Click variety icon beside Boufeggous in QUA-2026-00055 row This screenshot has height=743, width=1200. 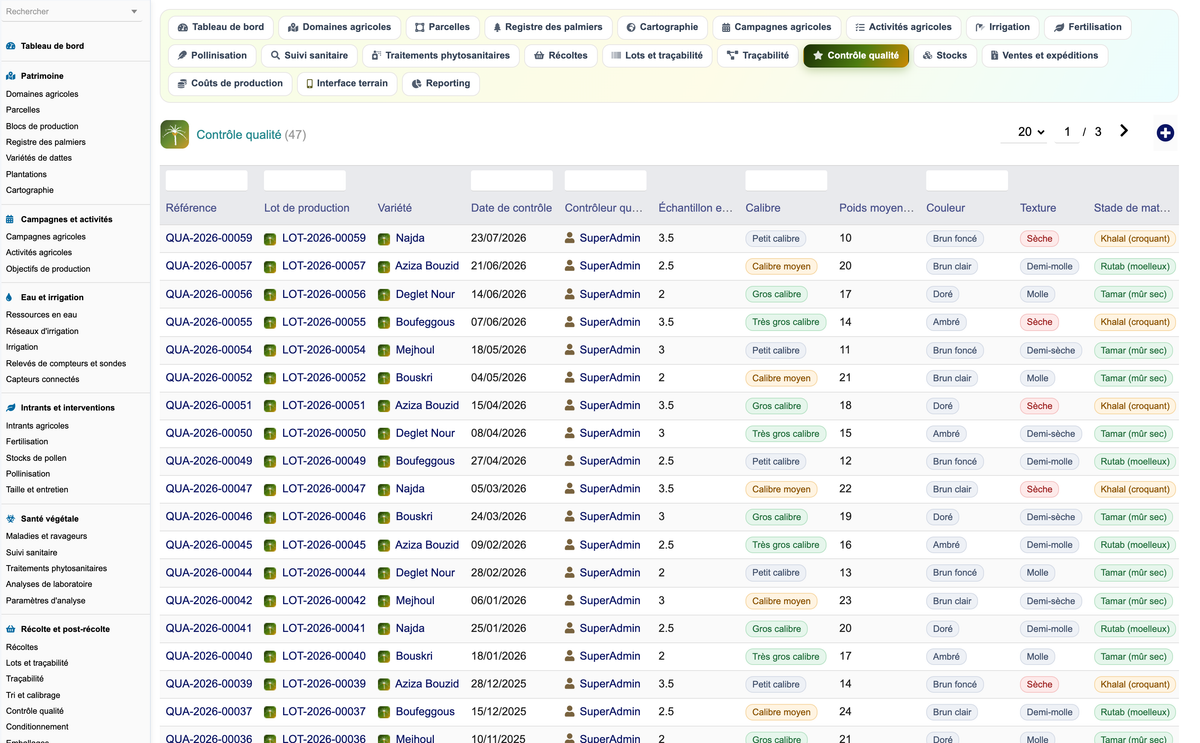pyautogui.click(x=384, y=323)
